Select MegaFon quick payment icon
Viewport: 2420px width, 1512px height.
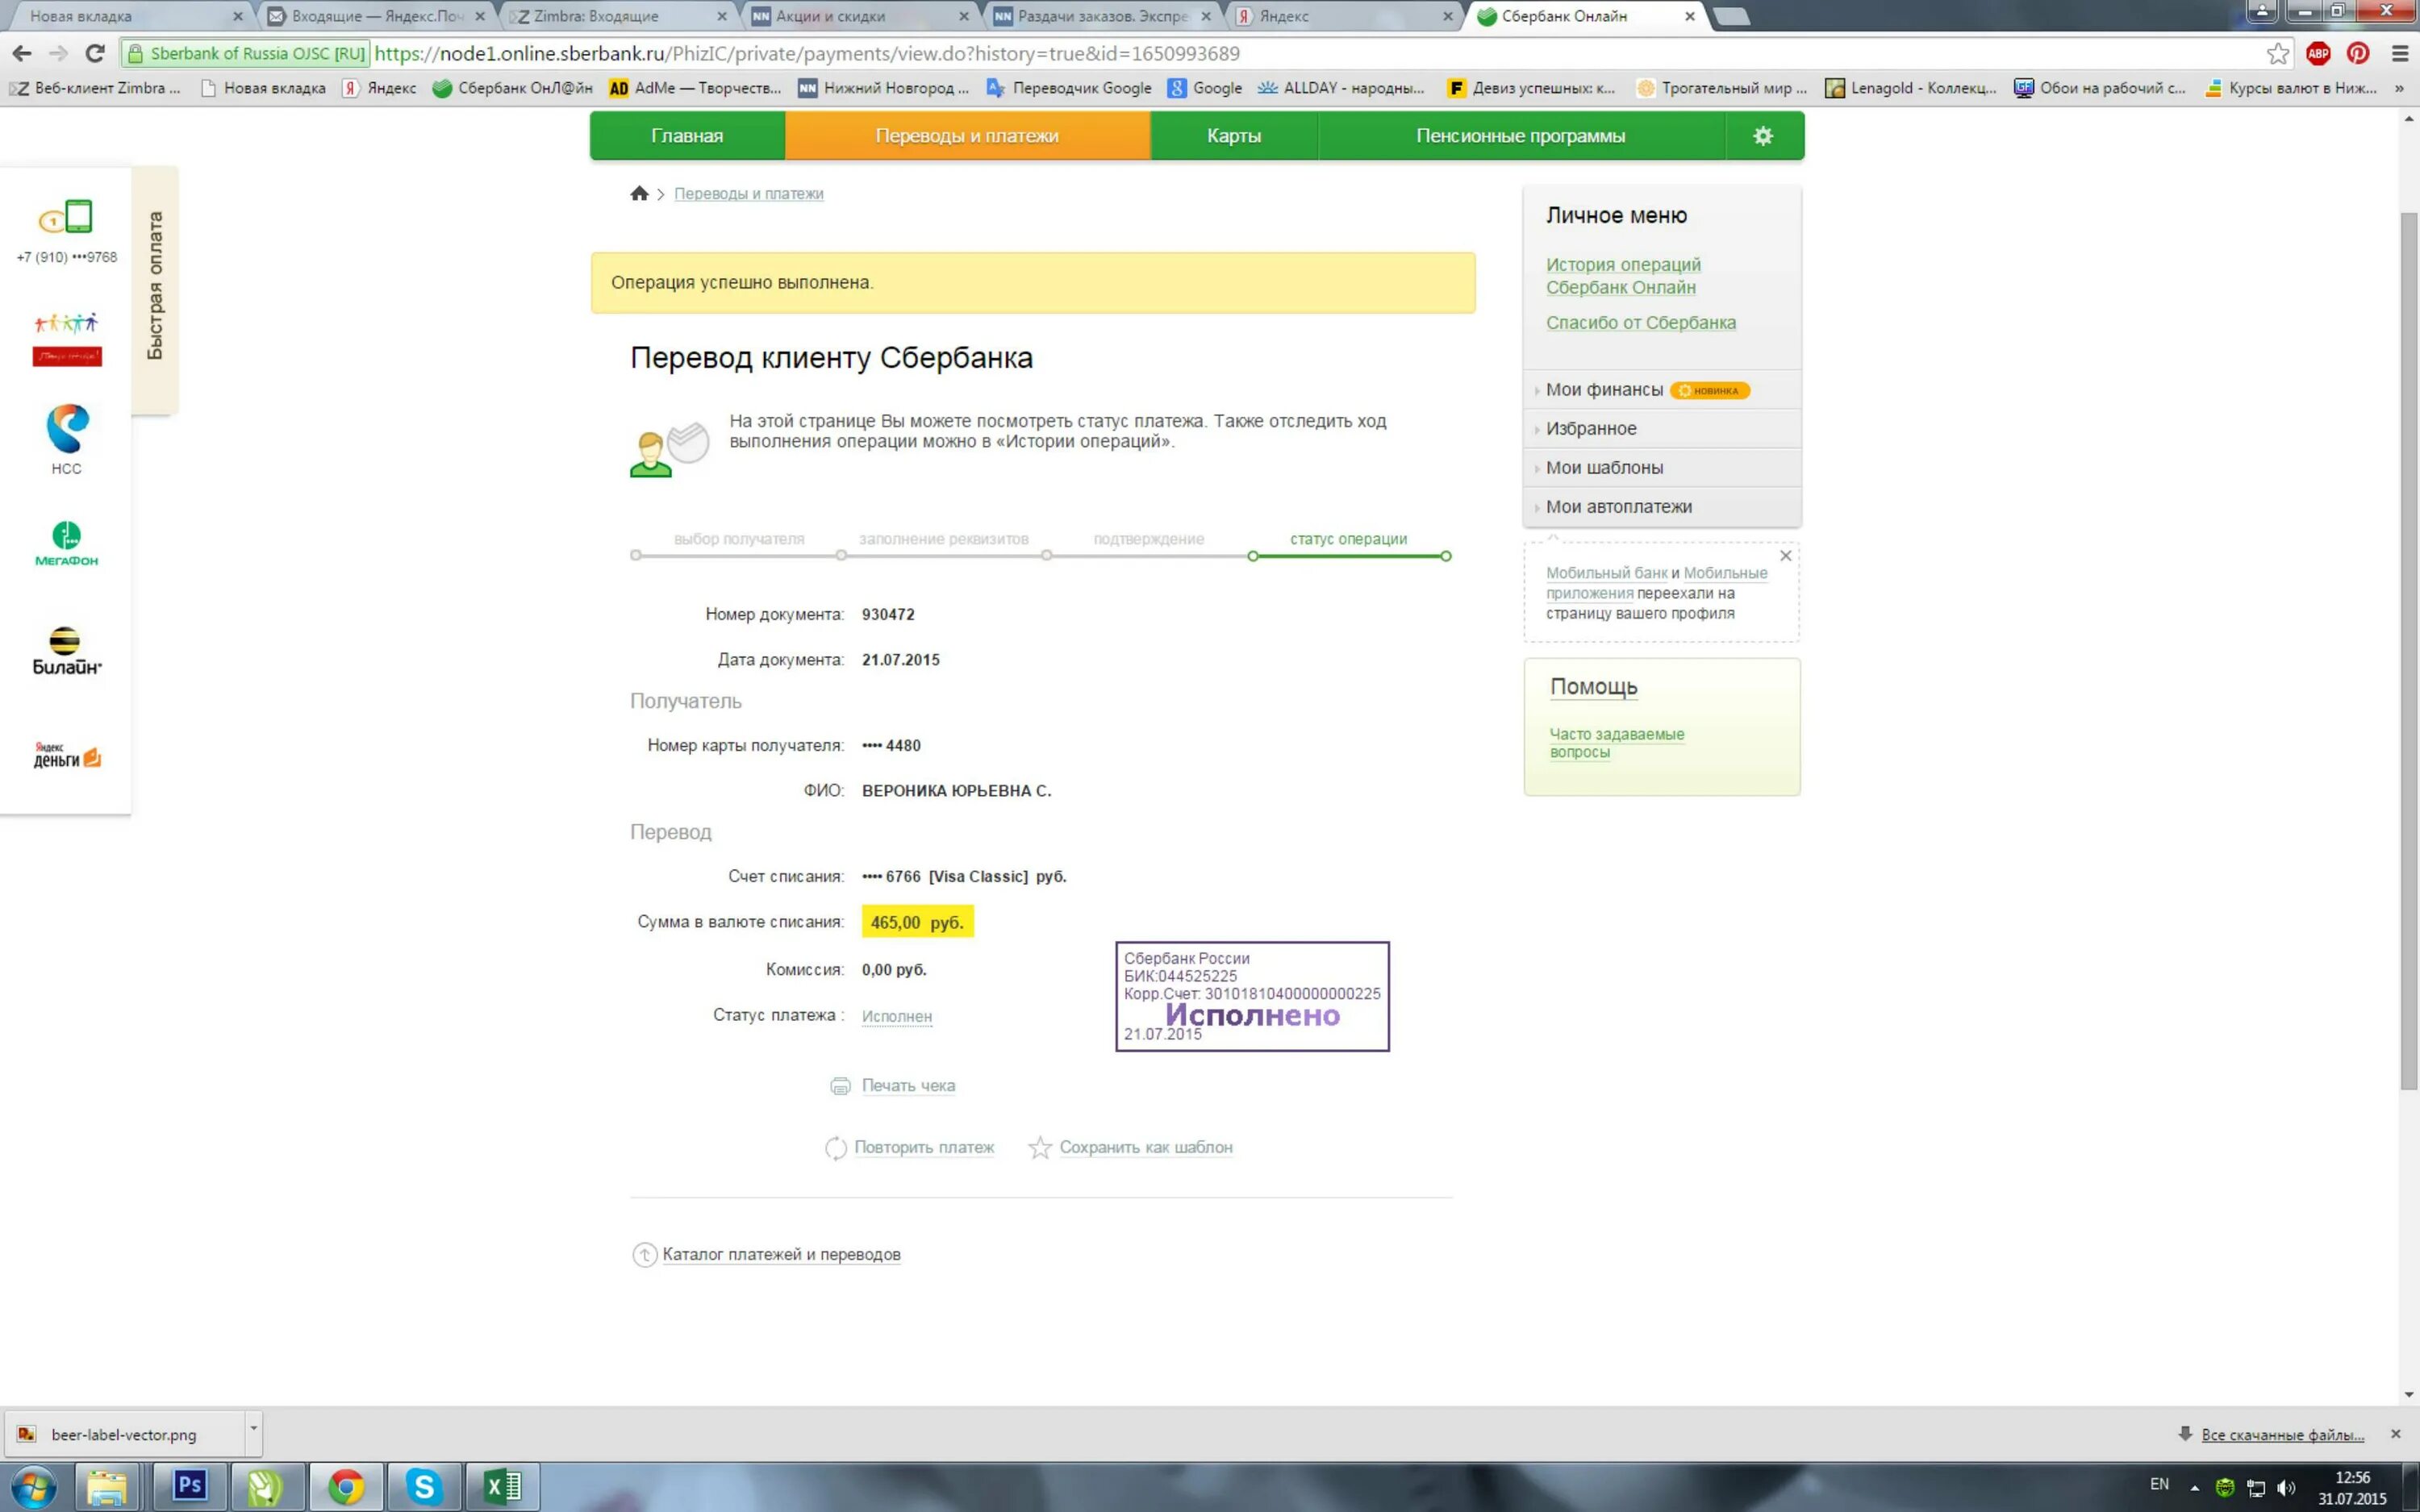[x=67, y=543]
